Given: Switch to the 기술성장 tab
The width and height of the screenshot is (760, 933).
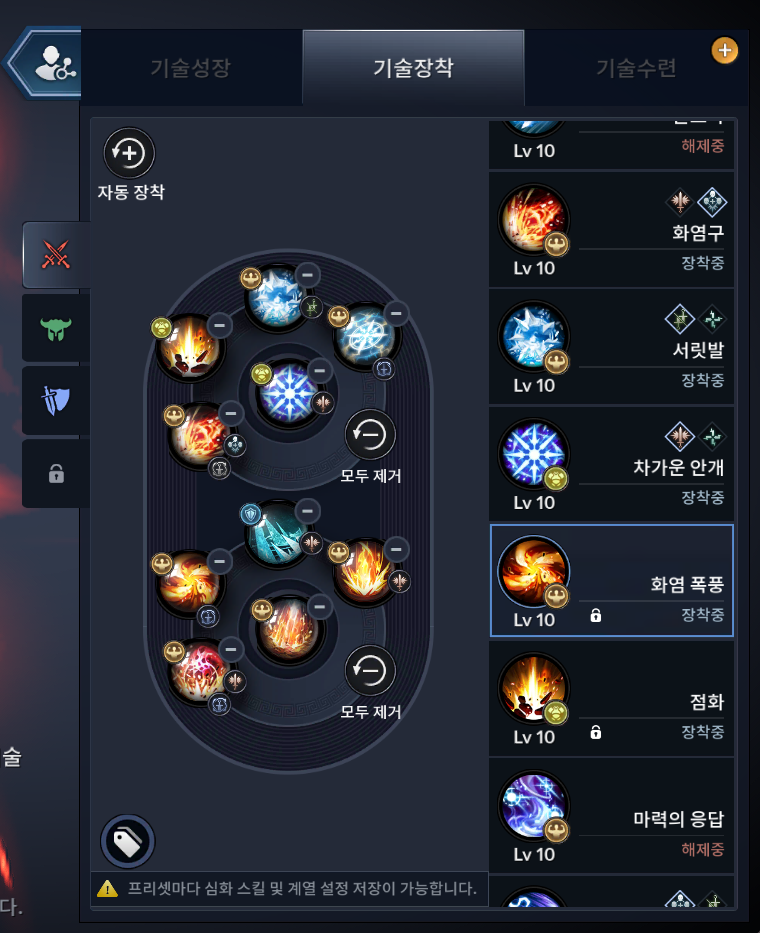Looking at the screenshot, I should click(x=190, y=68).
